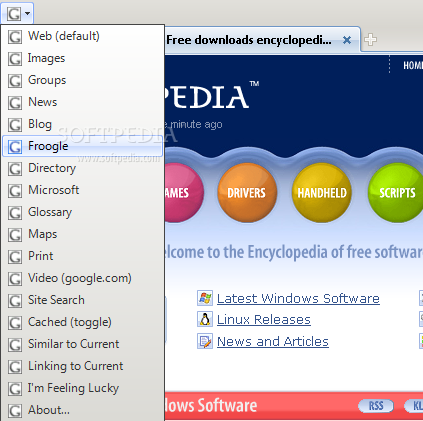This screenshot has width=423, height=421.
Task: Click the notepad icon beside News and Articles
Action: (205, 341)
